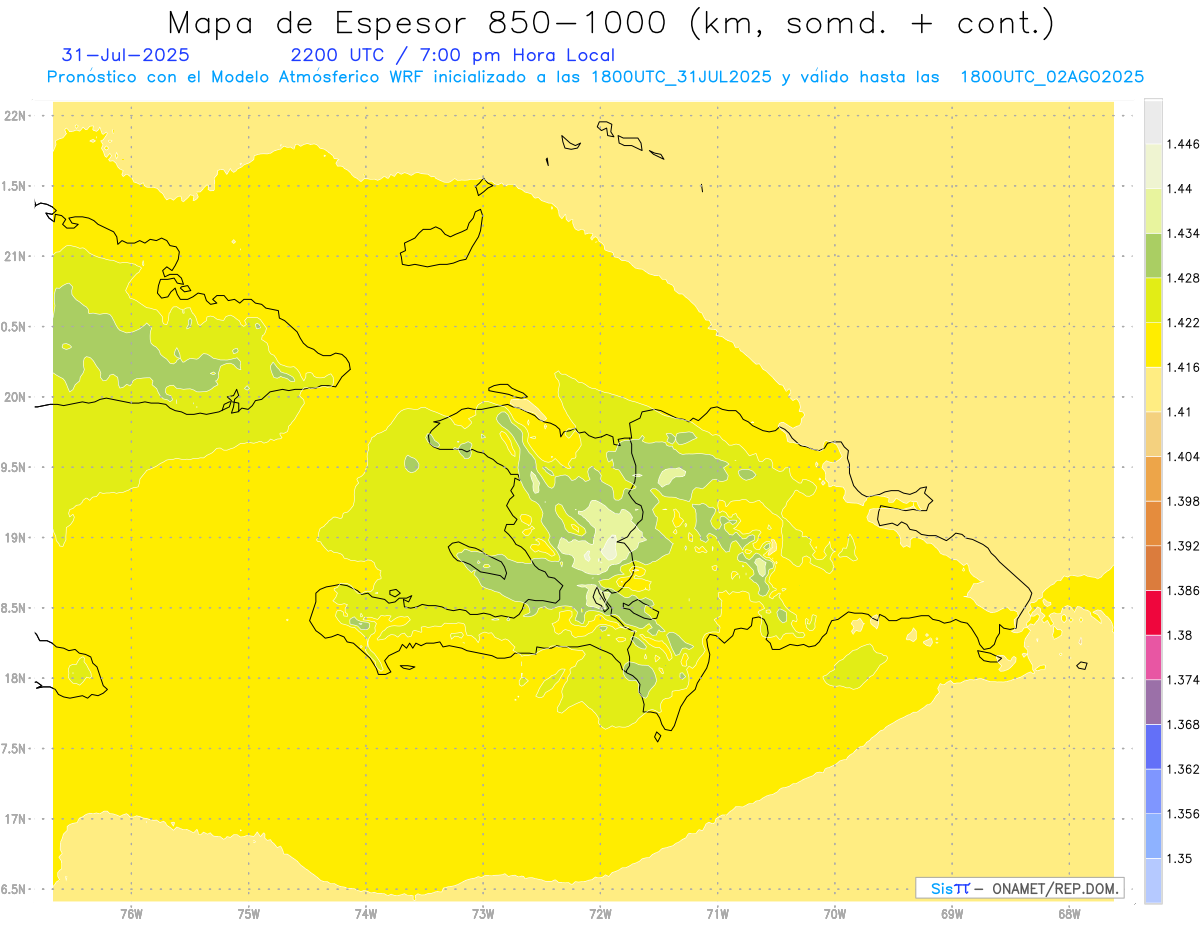Screen dimensions: 1200x927
Task: Click the 18N latitude axis label
Action: tap(15, 678)
